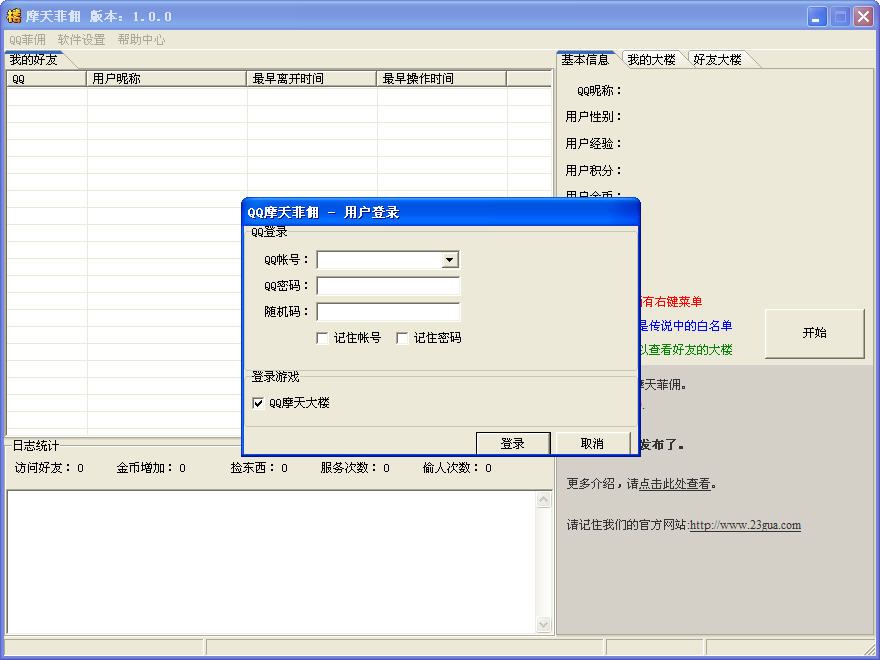
Task: Click the 用户经验 label
Action: (593, 144)
